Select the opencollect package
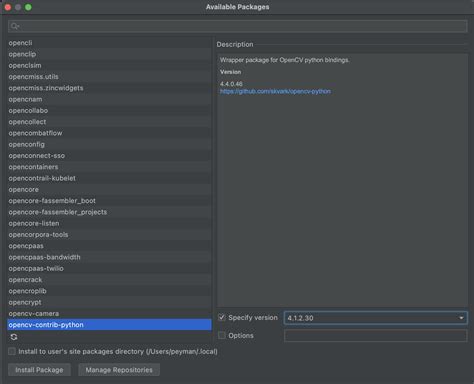474x384 pixels. (x=109, y=122)
